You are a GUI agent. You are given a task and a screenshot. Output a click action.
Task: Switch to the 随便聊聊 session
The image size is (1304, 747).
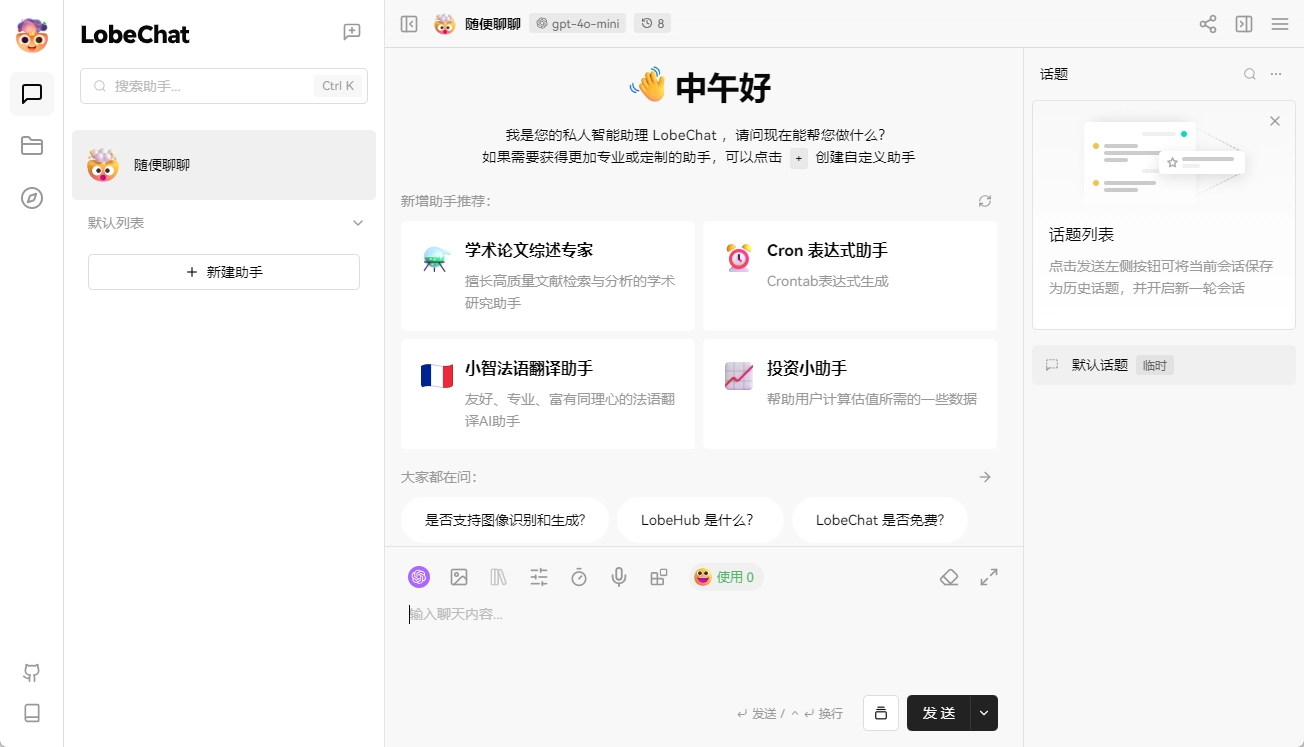[x=223, y=164]
